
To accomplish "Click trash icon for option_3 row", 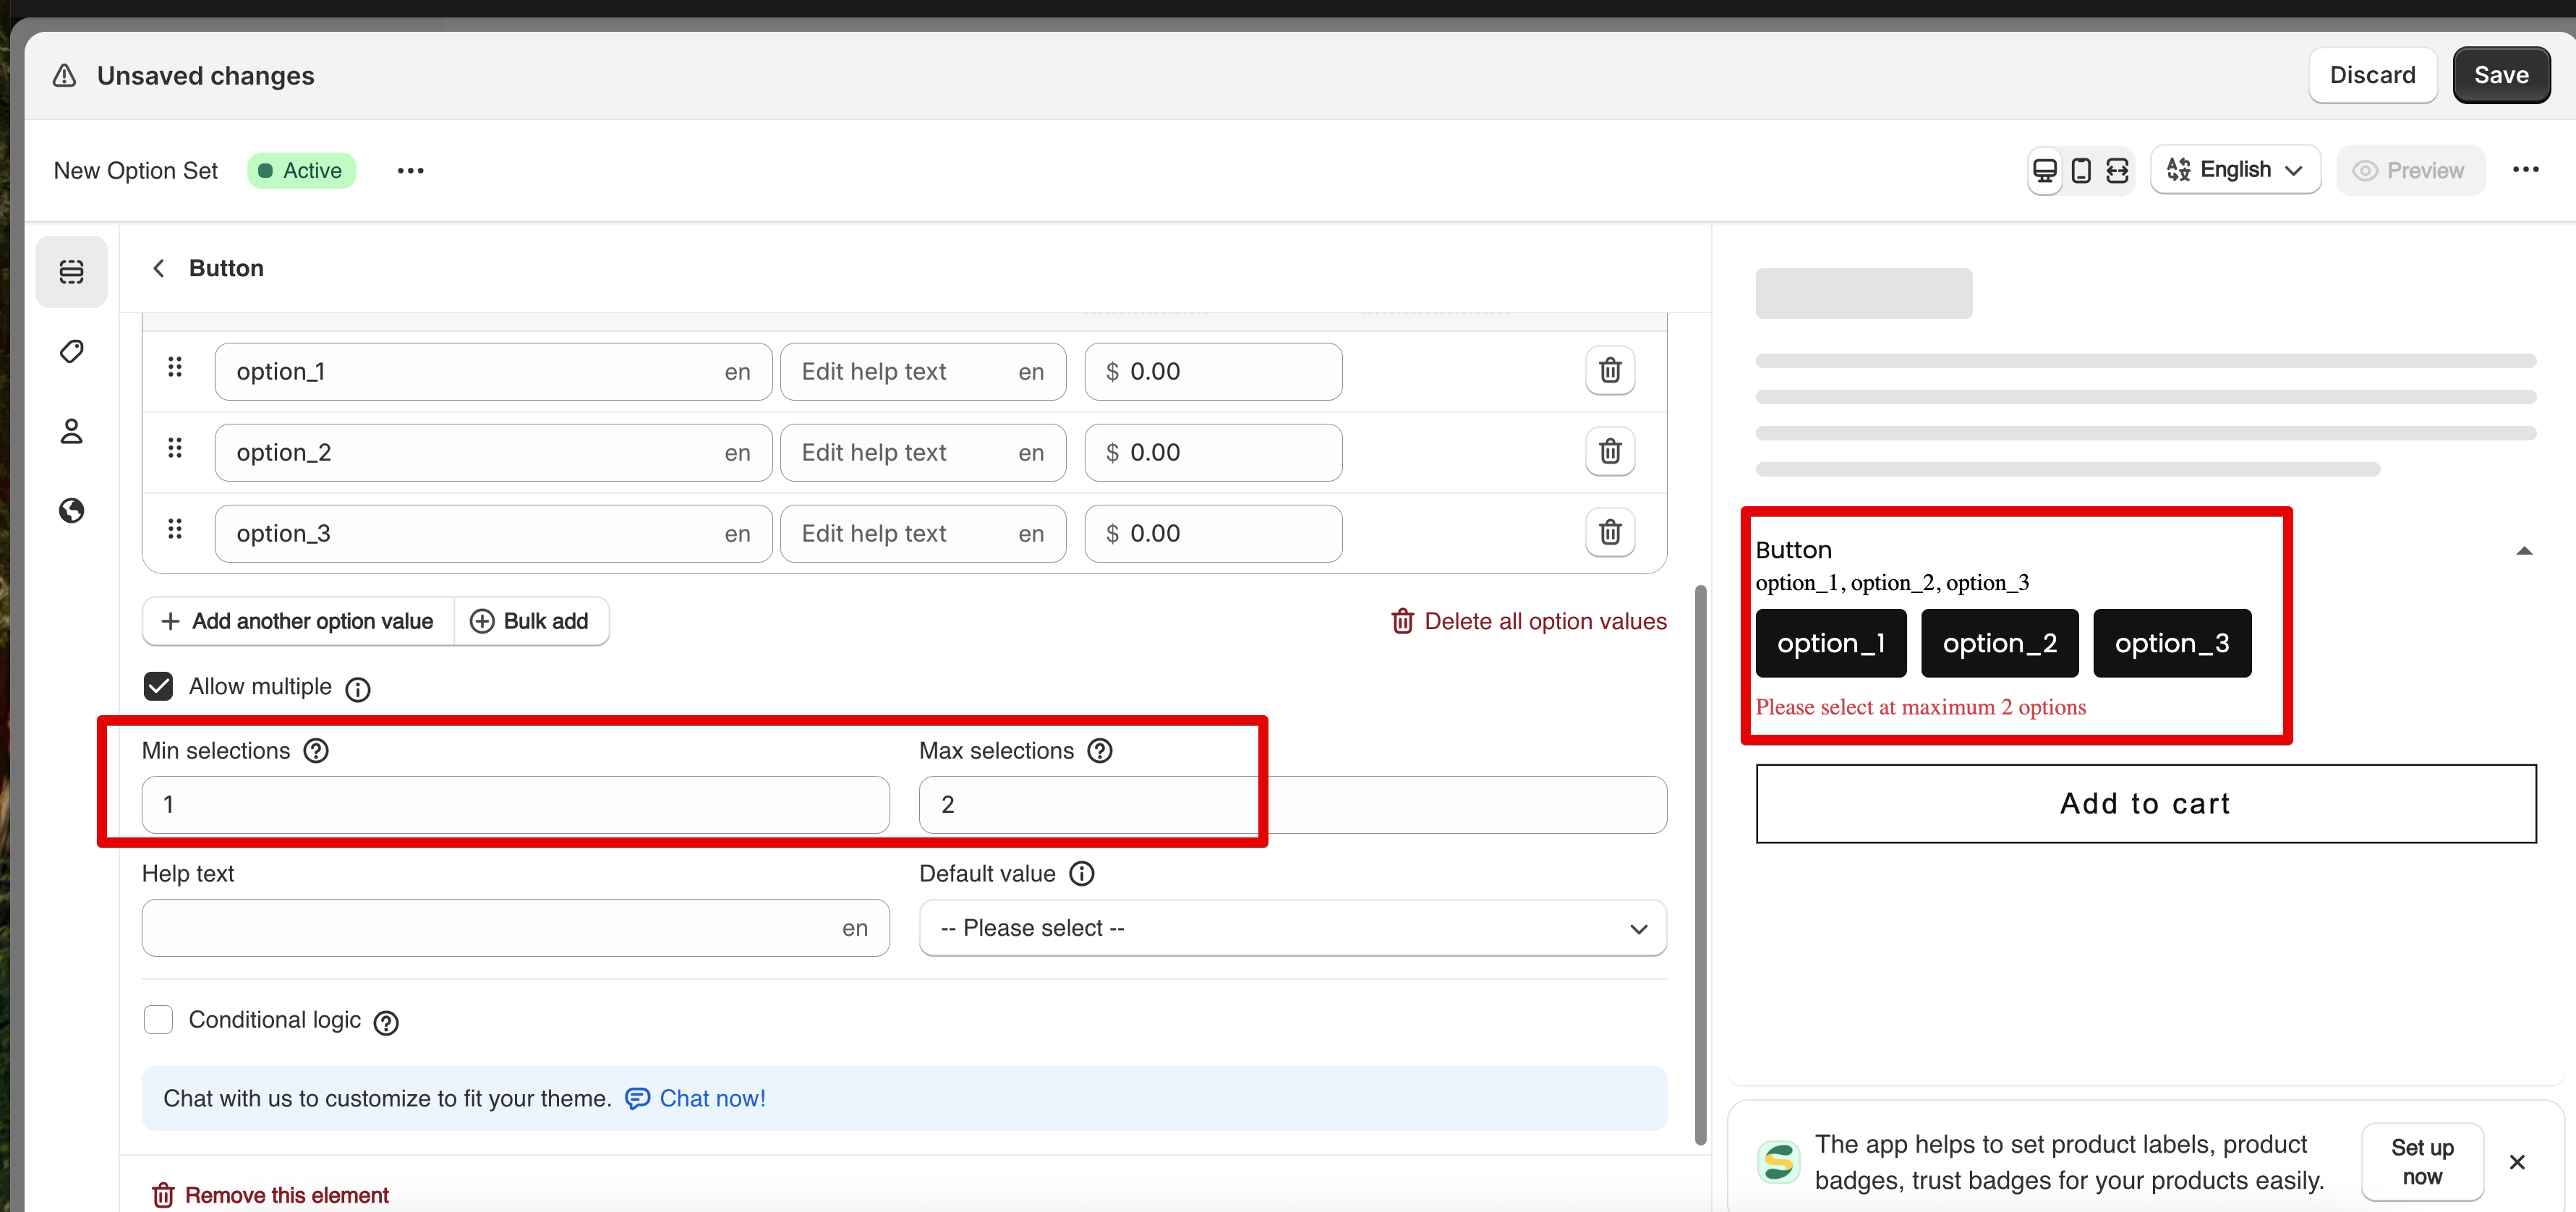I will [1609, 533].
